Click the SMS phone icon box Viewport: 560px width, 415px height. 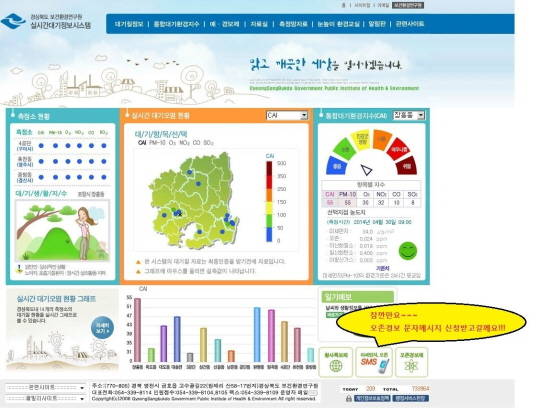[x=374, y=362]
